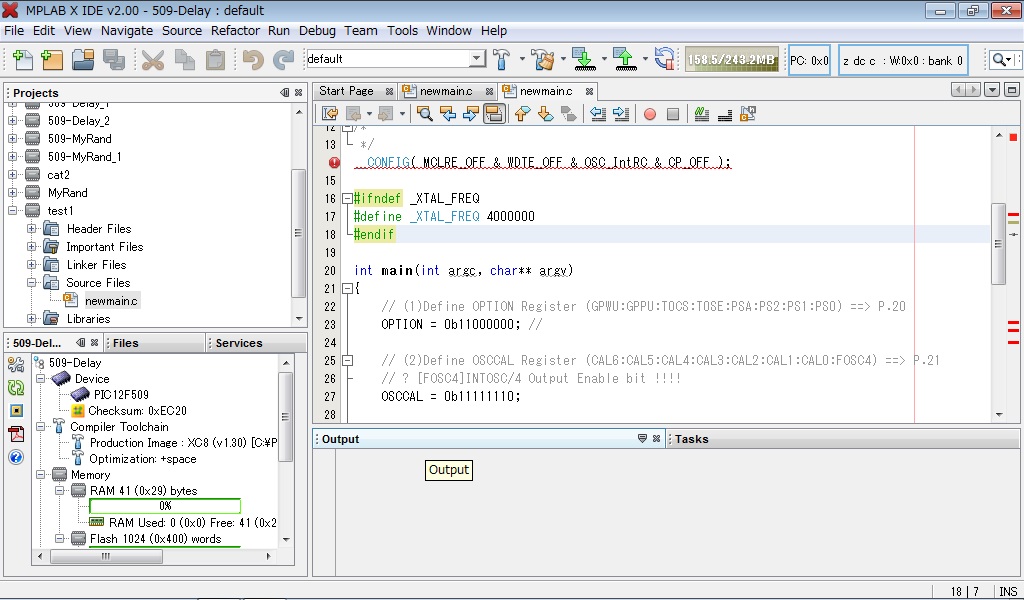Click the Make and Program Device icon
This screenshot has height=600, width=1024.
583,60
